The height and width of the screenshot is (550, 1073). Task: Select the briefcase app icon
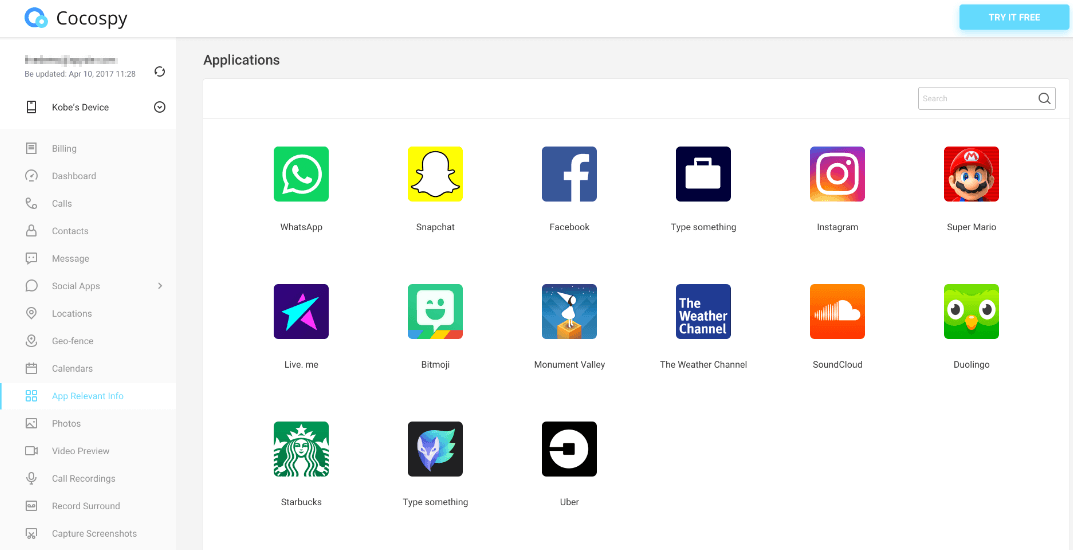pyautogui.click(x=703, y=174)
